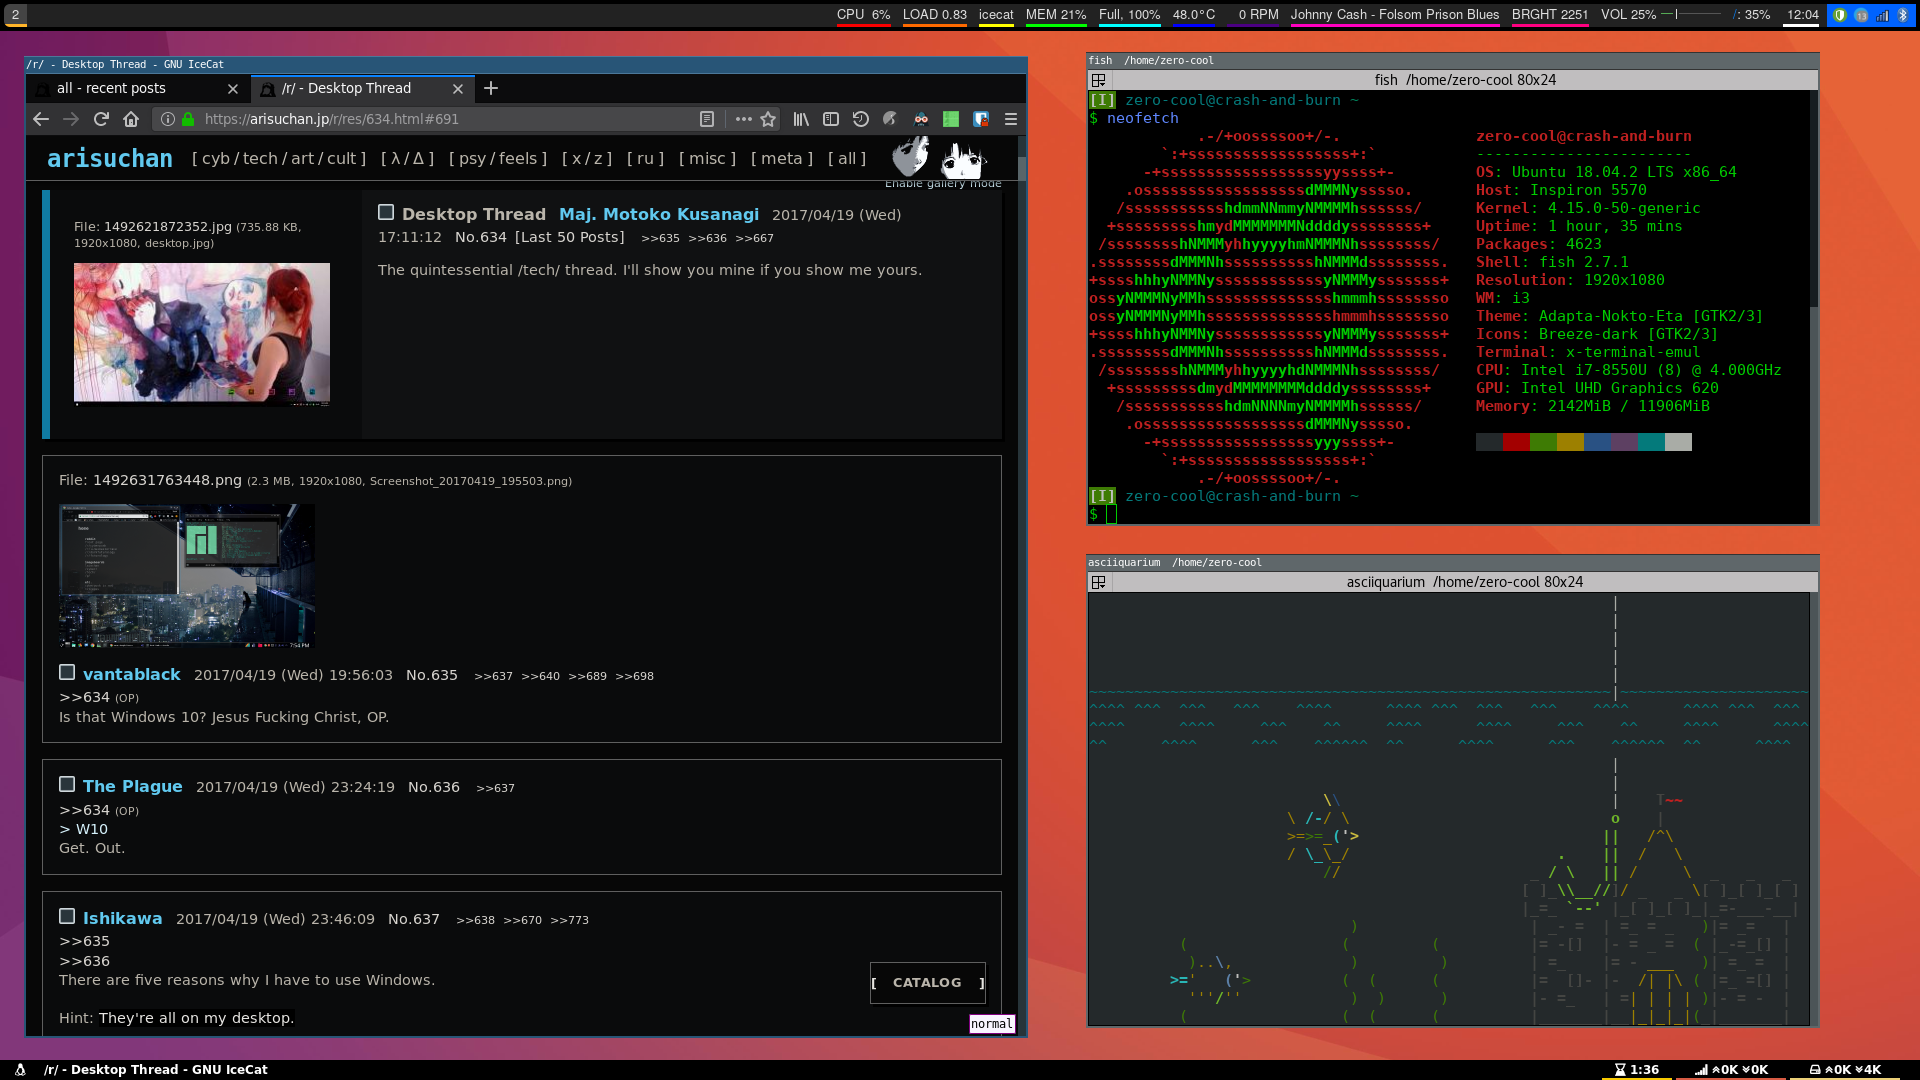
Task: Tick the checkbox beside vantablack's post
Action: [67, 672]
